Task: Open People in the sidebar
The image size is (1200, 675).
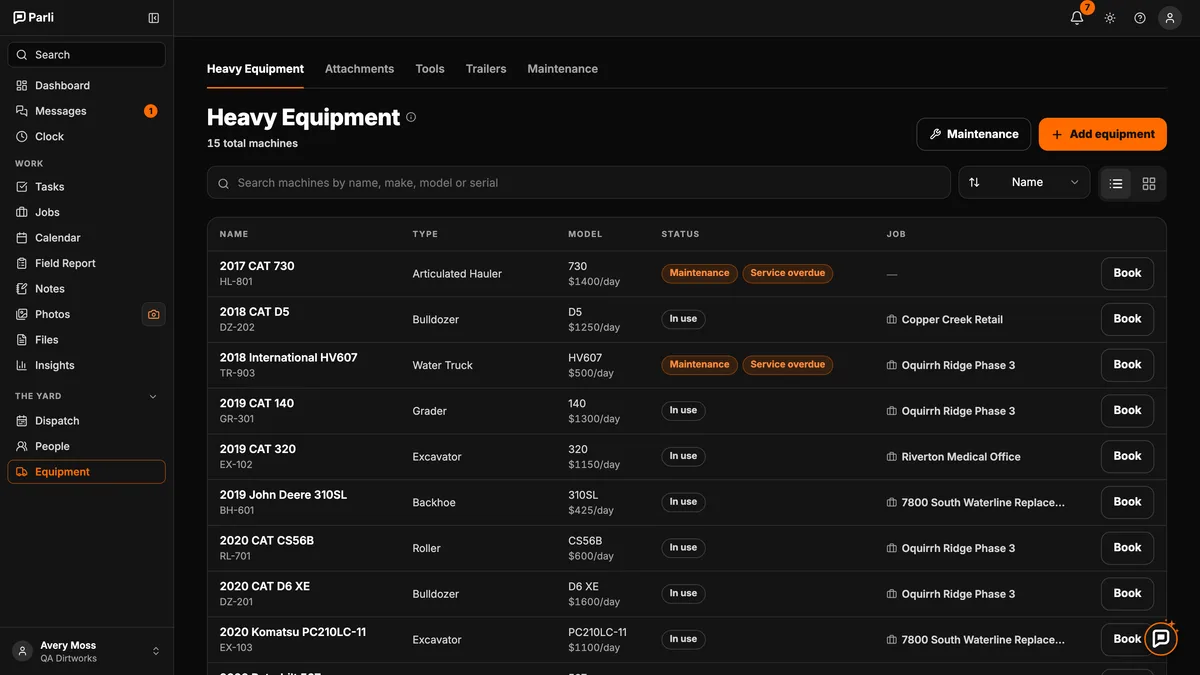Action: (86, 446)
